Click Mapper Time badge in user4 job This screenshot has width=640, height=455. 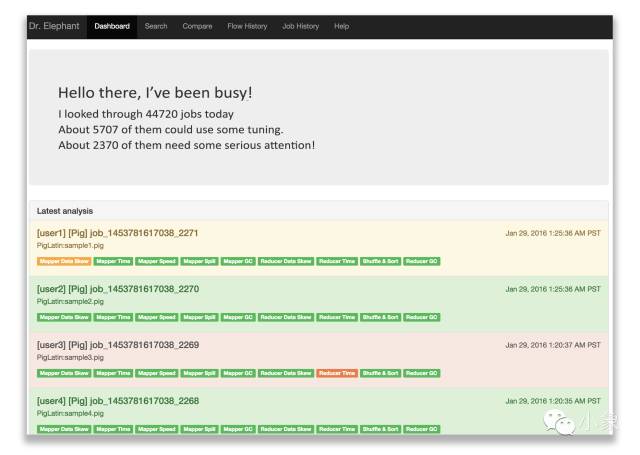pos(113,429)
